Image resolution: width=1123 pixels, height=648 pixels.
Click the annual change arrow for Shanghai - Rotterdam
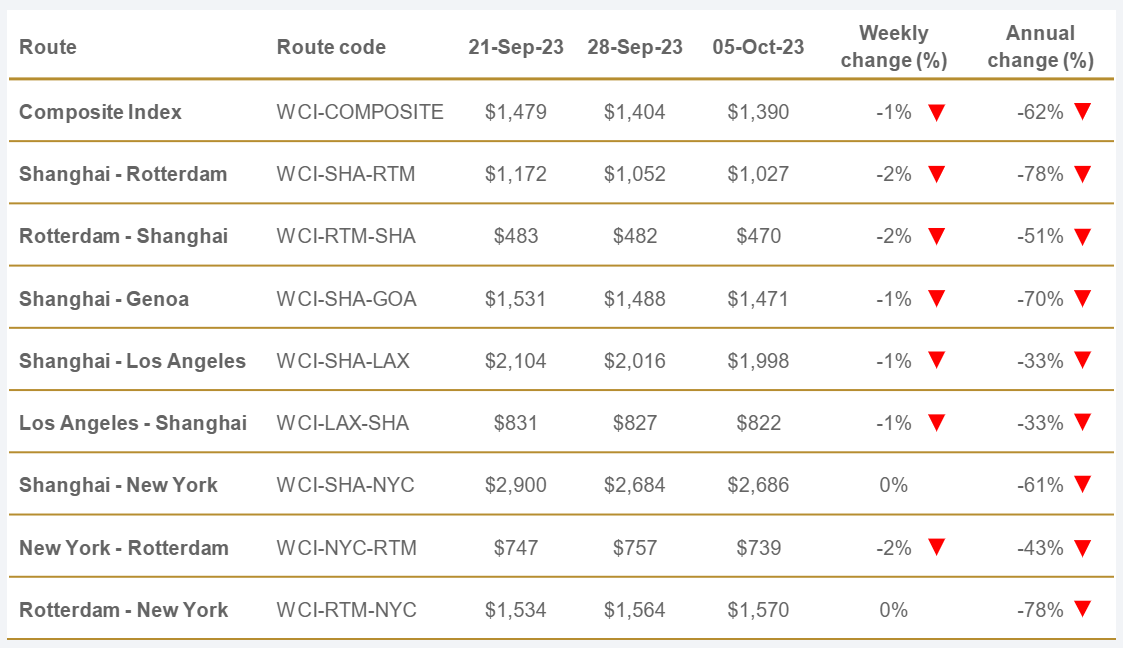[1082, 174]
